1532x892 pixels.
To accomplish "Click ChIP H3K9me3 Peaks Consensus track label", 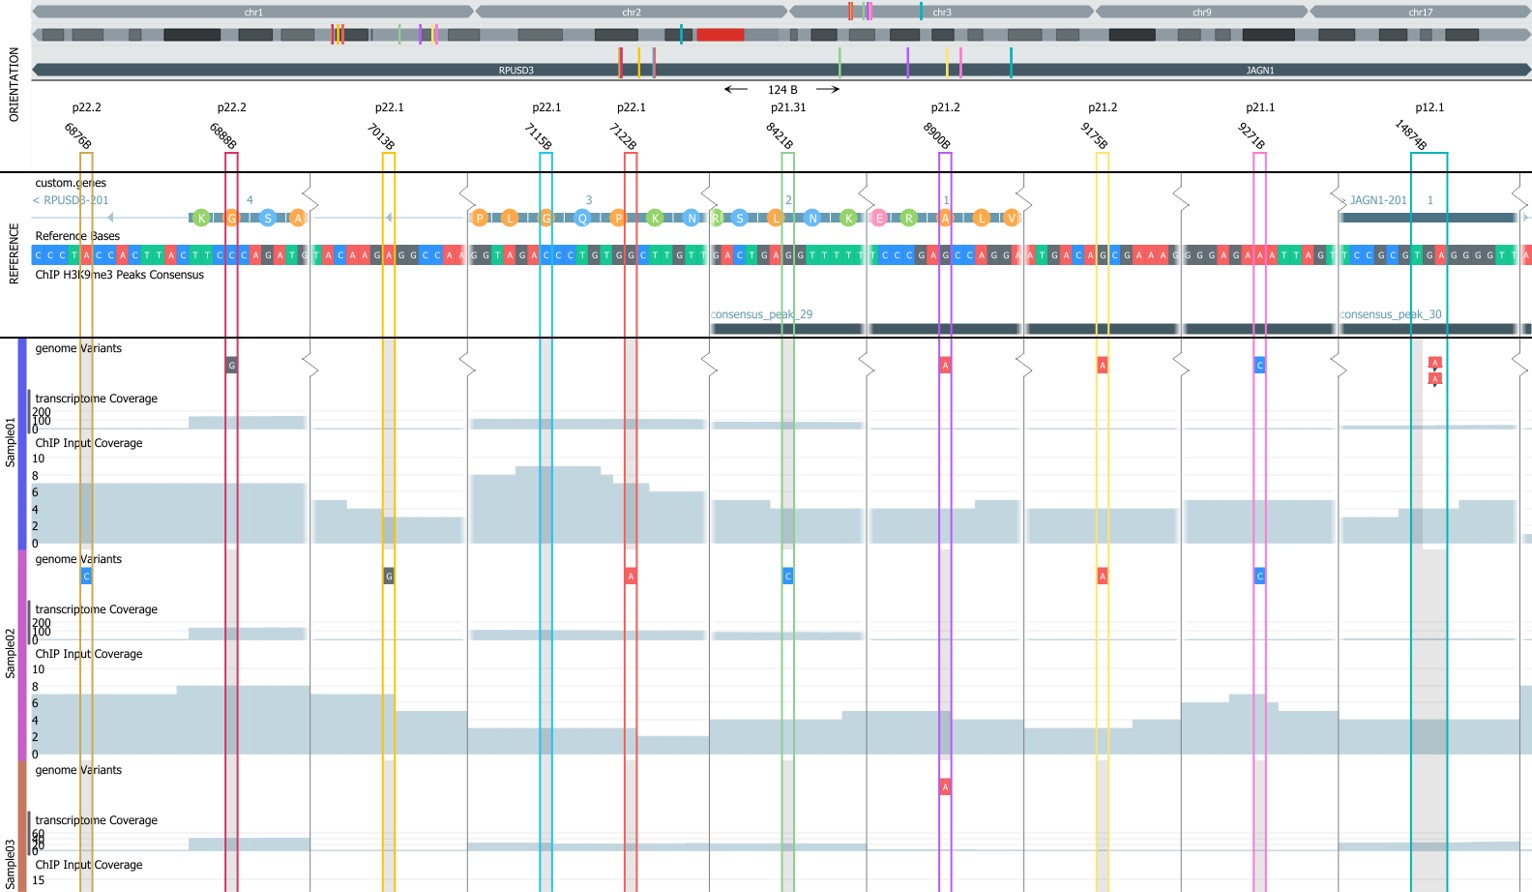I will coord(119,274).
